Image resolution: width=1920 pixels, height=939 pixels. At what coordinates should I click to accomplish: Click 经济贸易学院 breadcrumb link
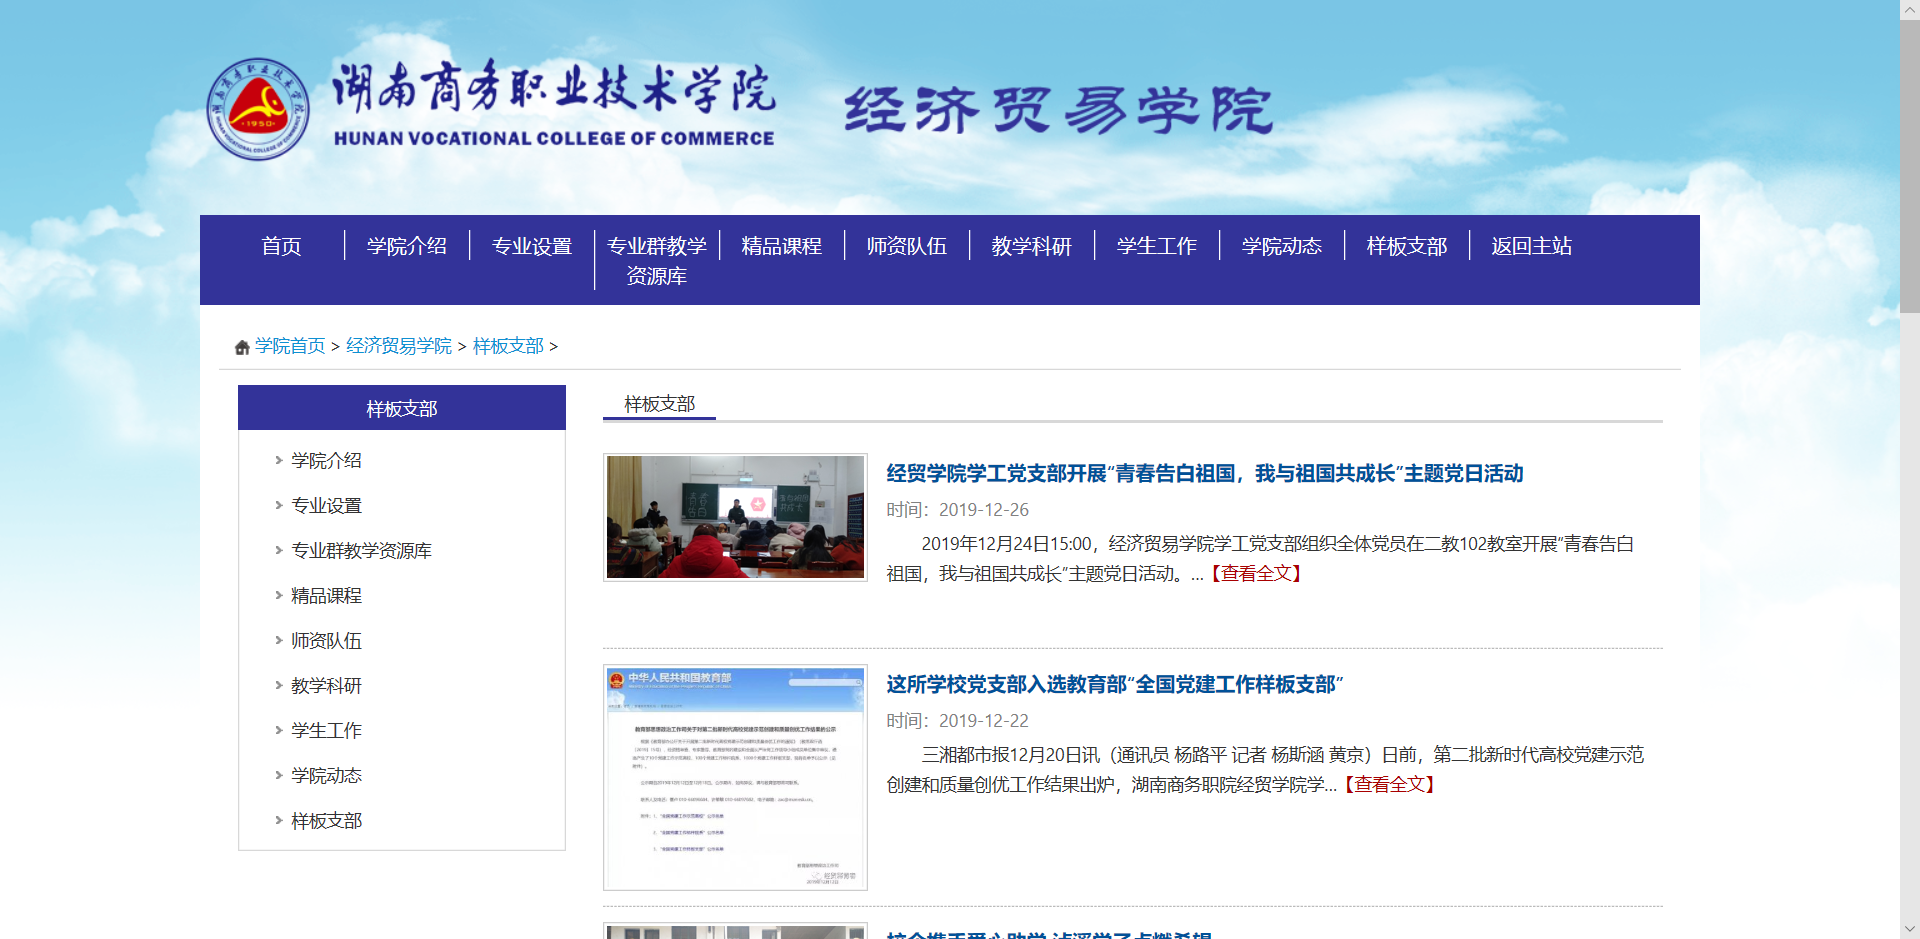tap(398, 346)
